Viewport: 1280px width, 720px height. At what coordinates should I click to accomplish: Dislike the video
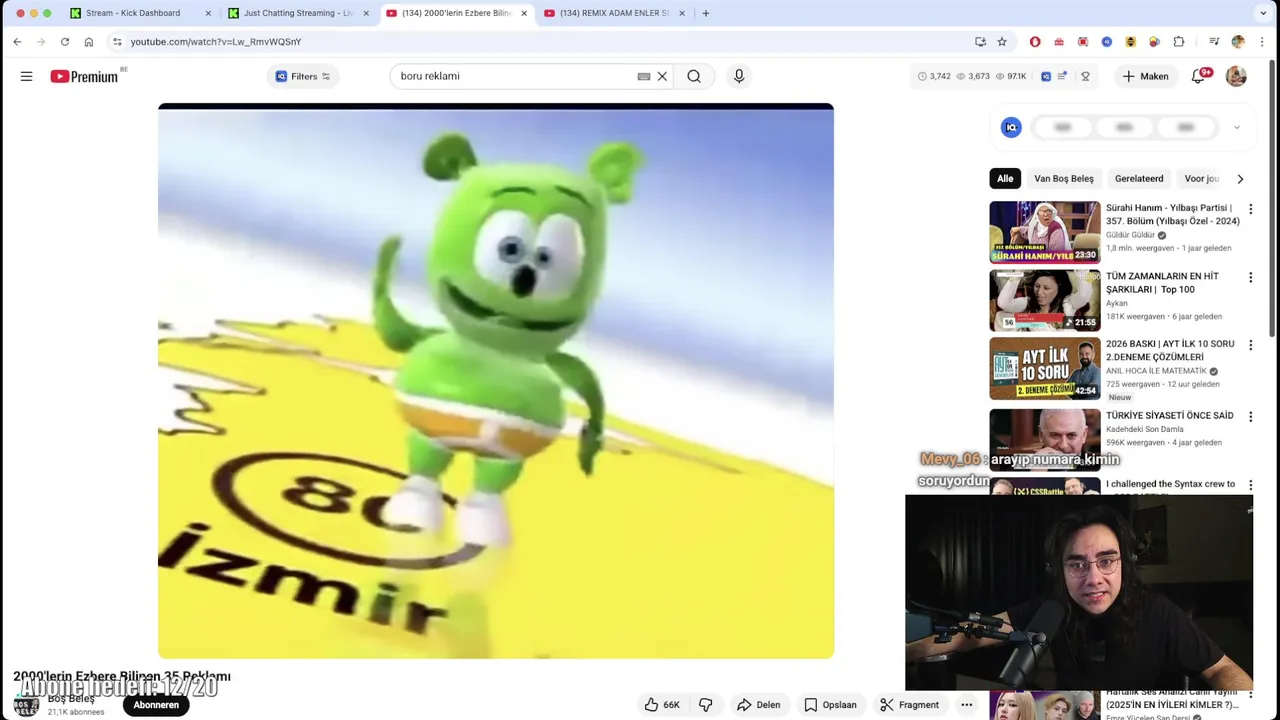point(706,705)
